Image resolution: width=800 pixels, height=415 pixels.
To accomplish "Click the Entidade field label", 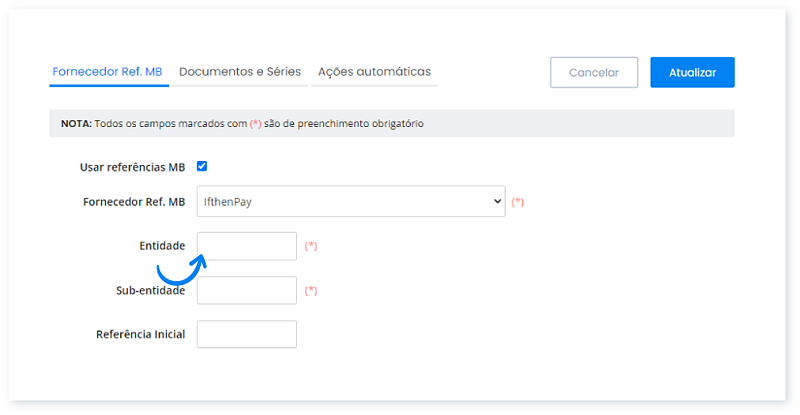I will (x=162, y=246).
